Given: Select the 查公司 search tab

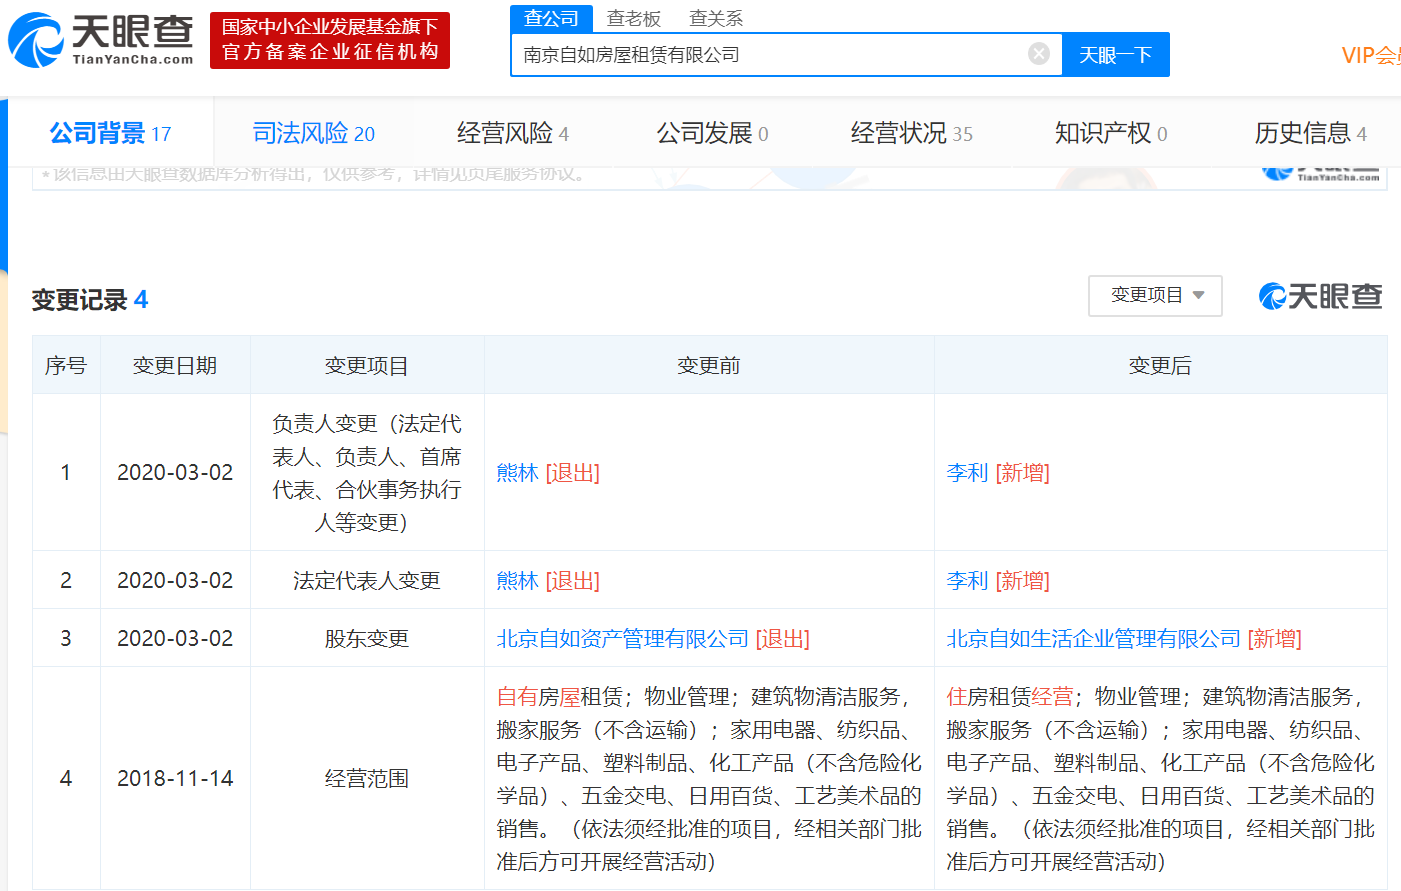Looking at the screenshot, I should (x=551, y=18).
